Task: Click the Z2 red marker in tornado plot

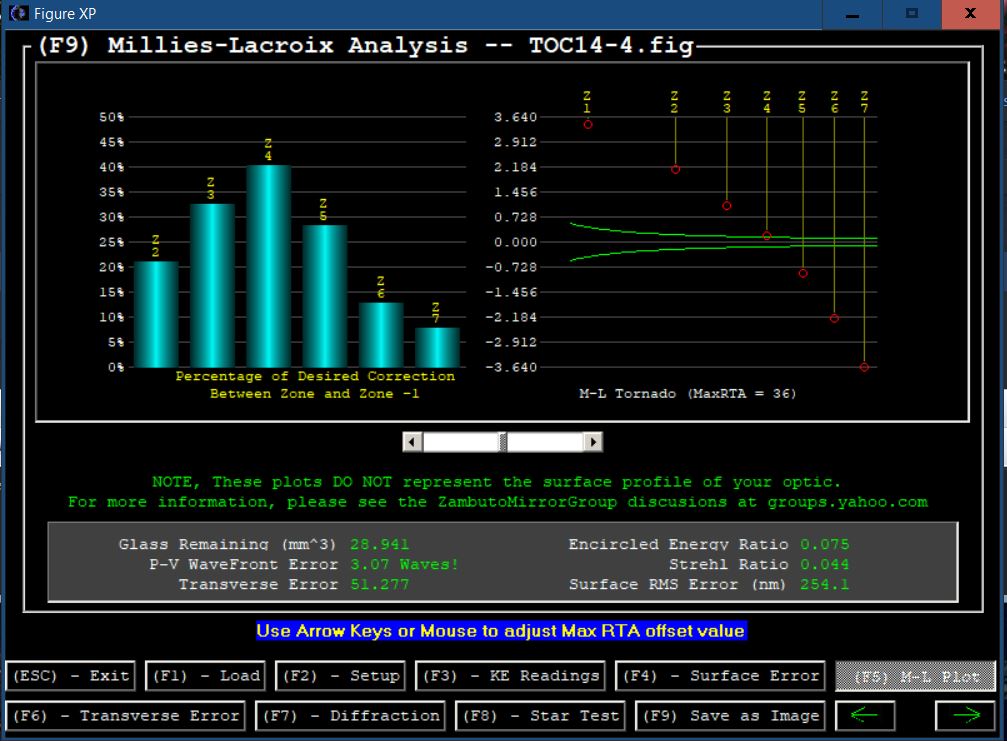Action: pos(675,170)
